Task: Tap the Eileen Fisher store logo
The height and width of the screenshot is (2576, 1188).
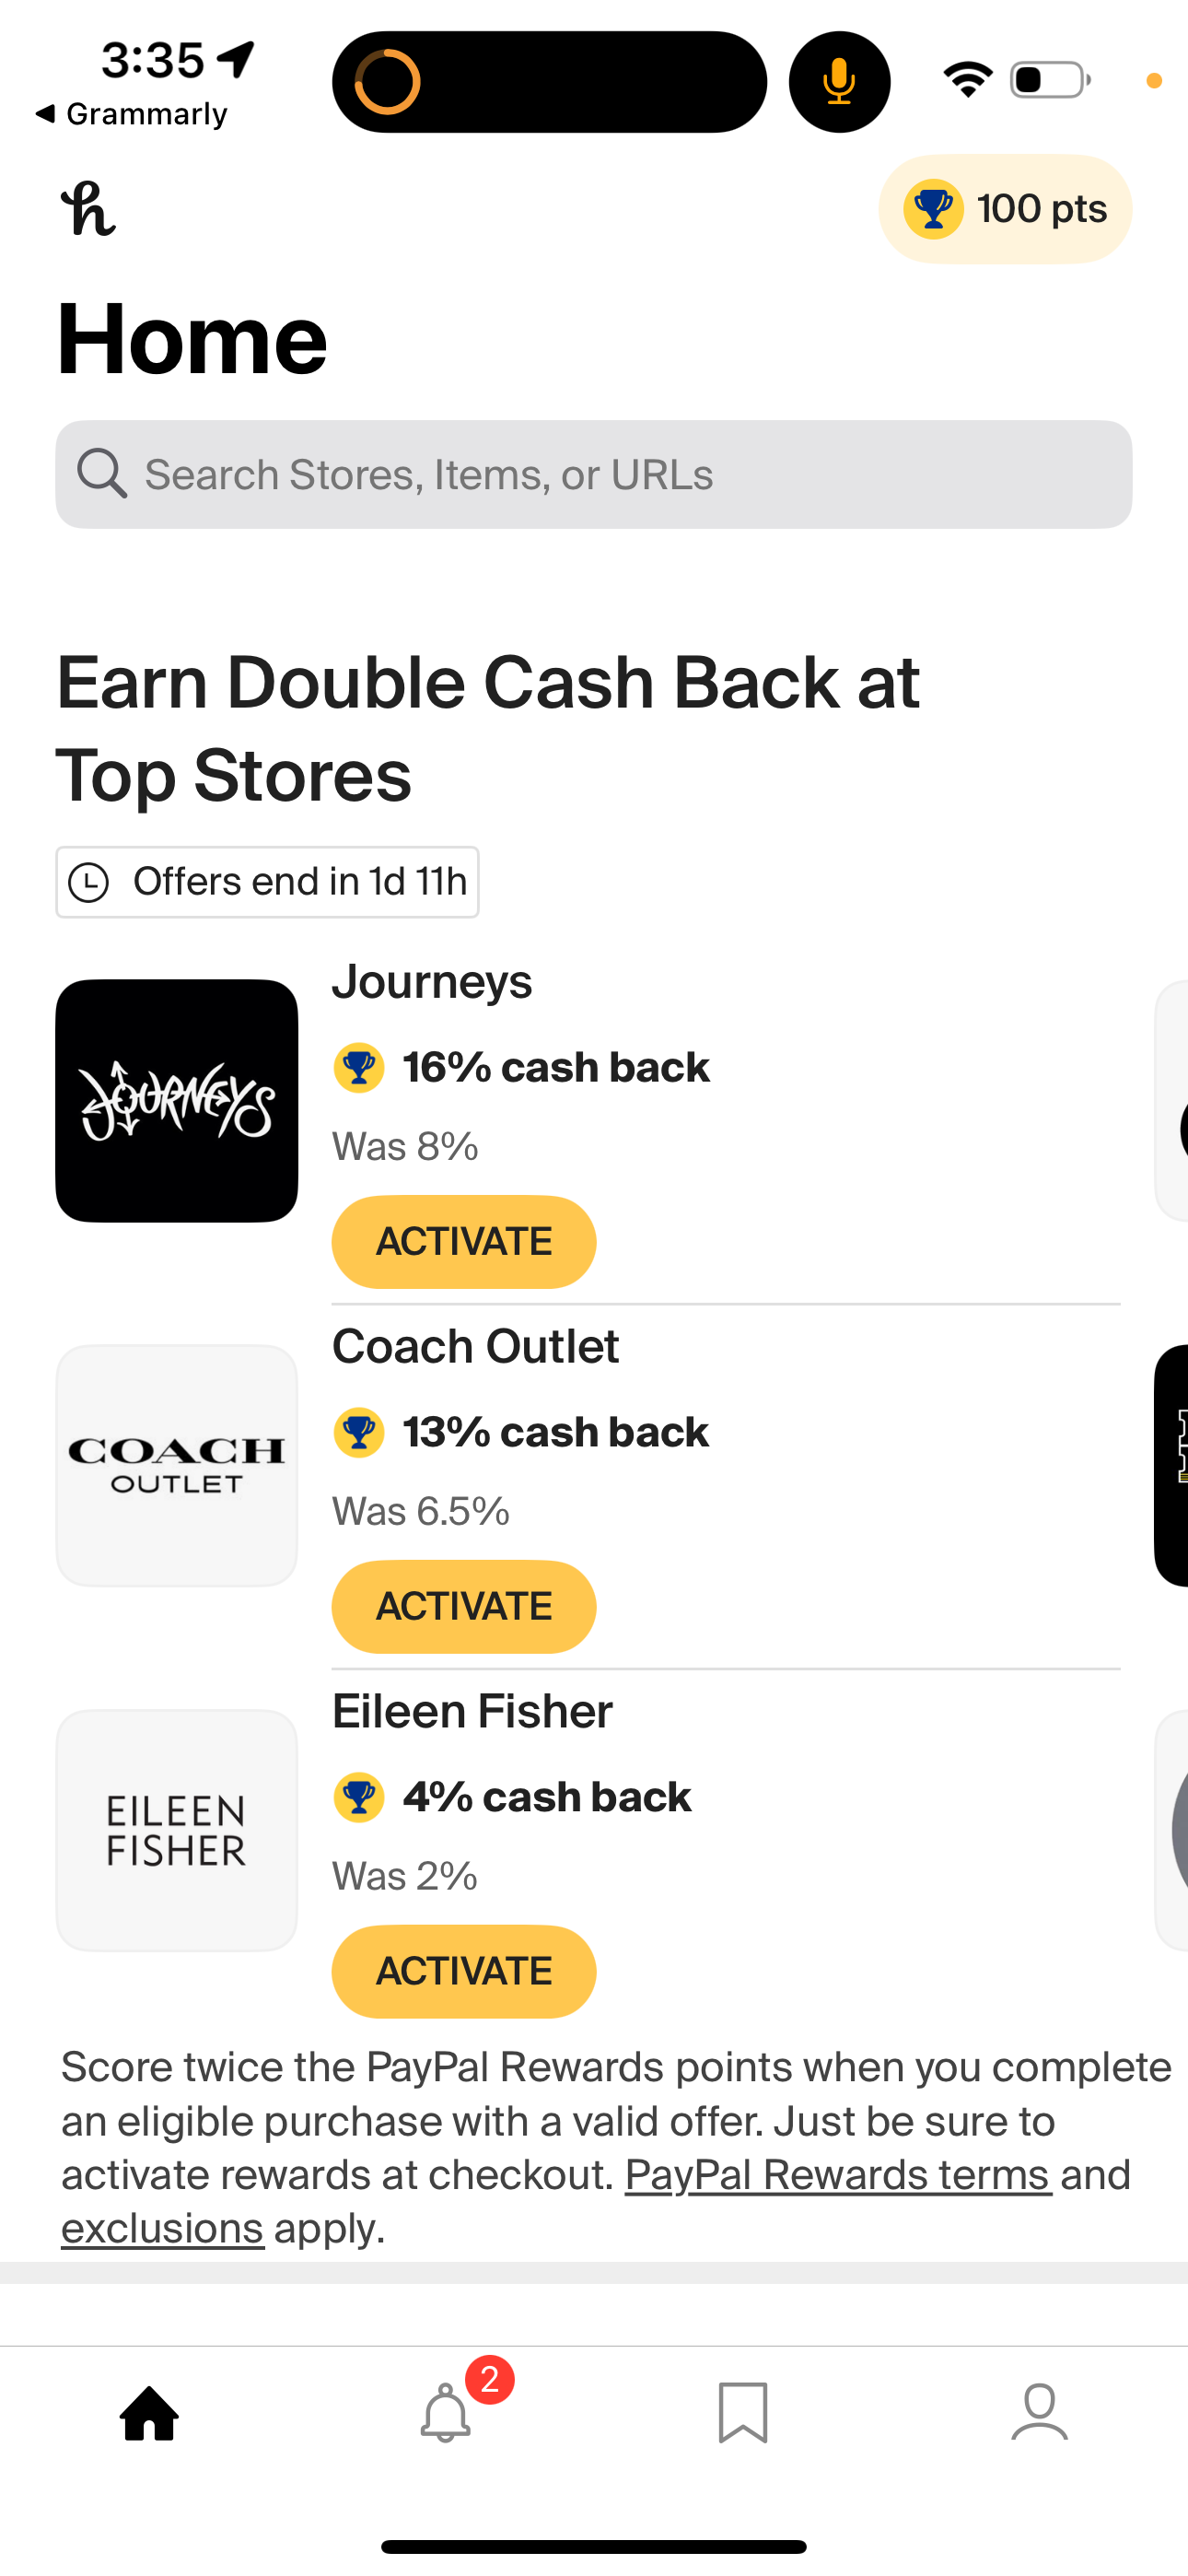Action: coord(177,1830)
